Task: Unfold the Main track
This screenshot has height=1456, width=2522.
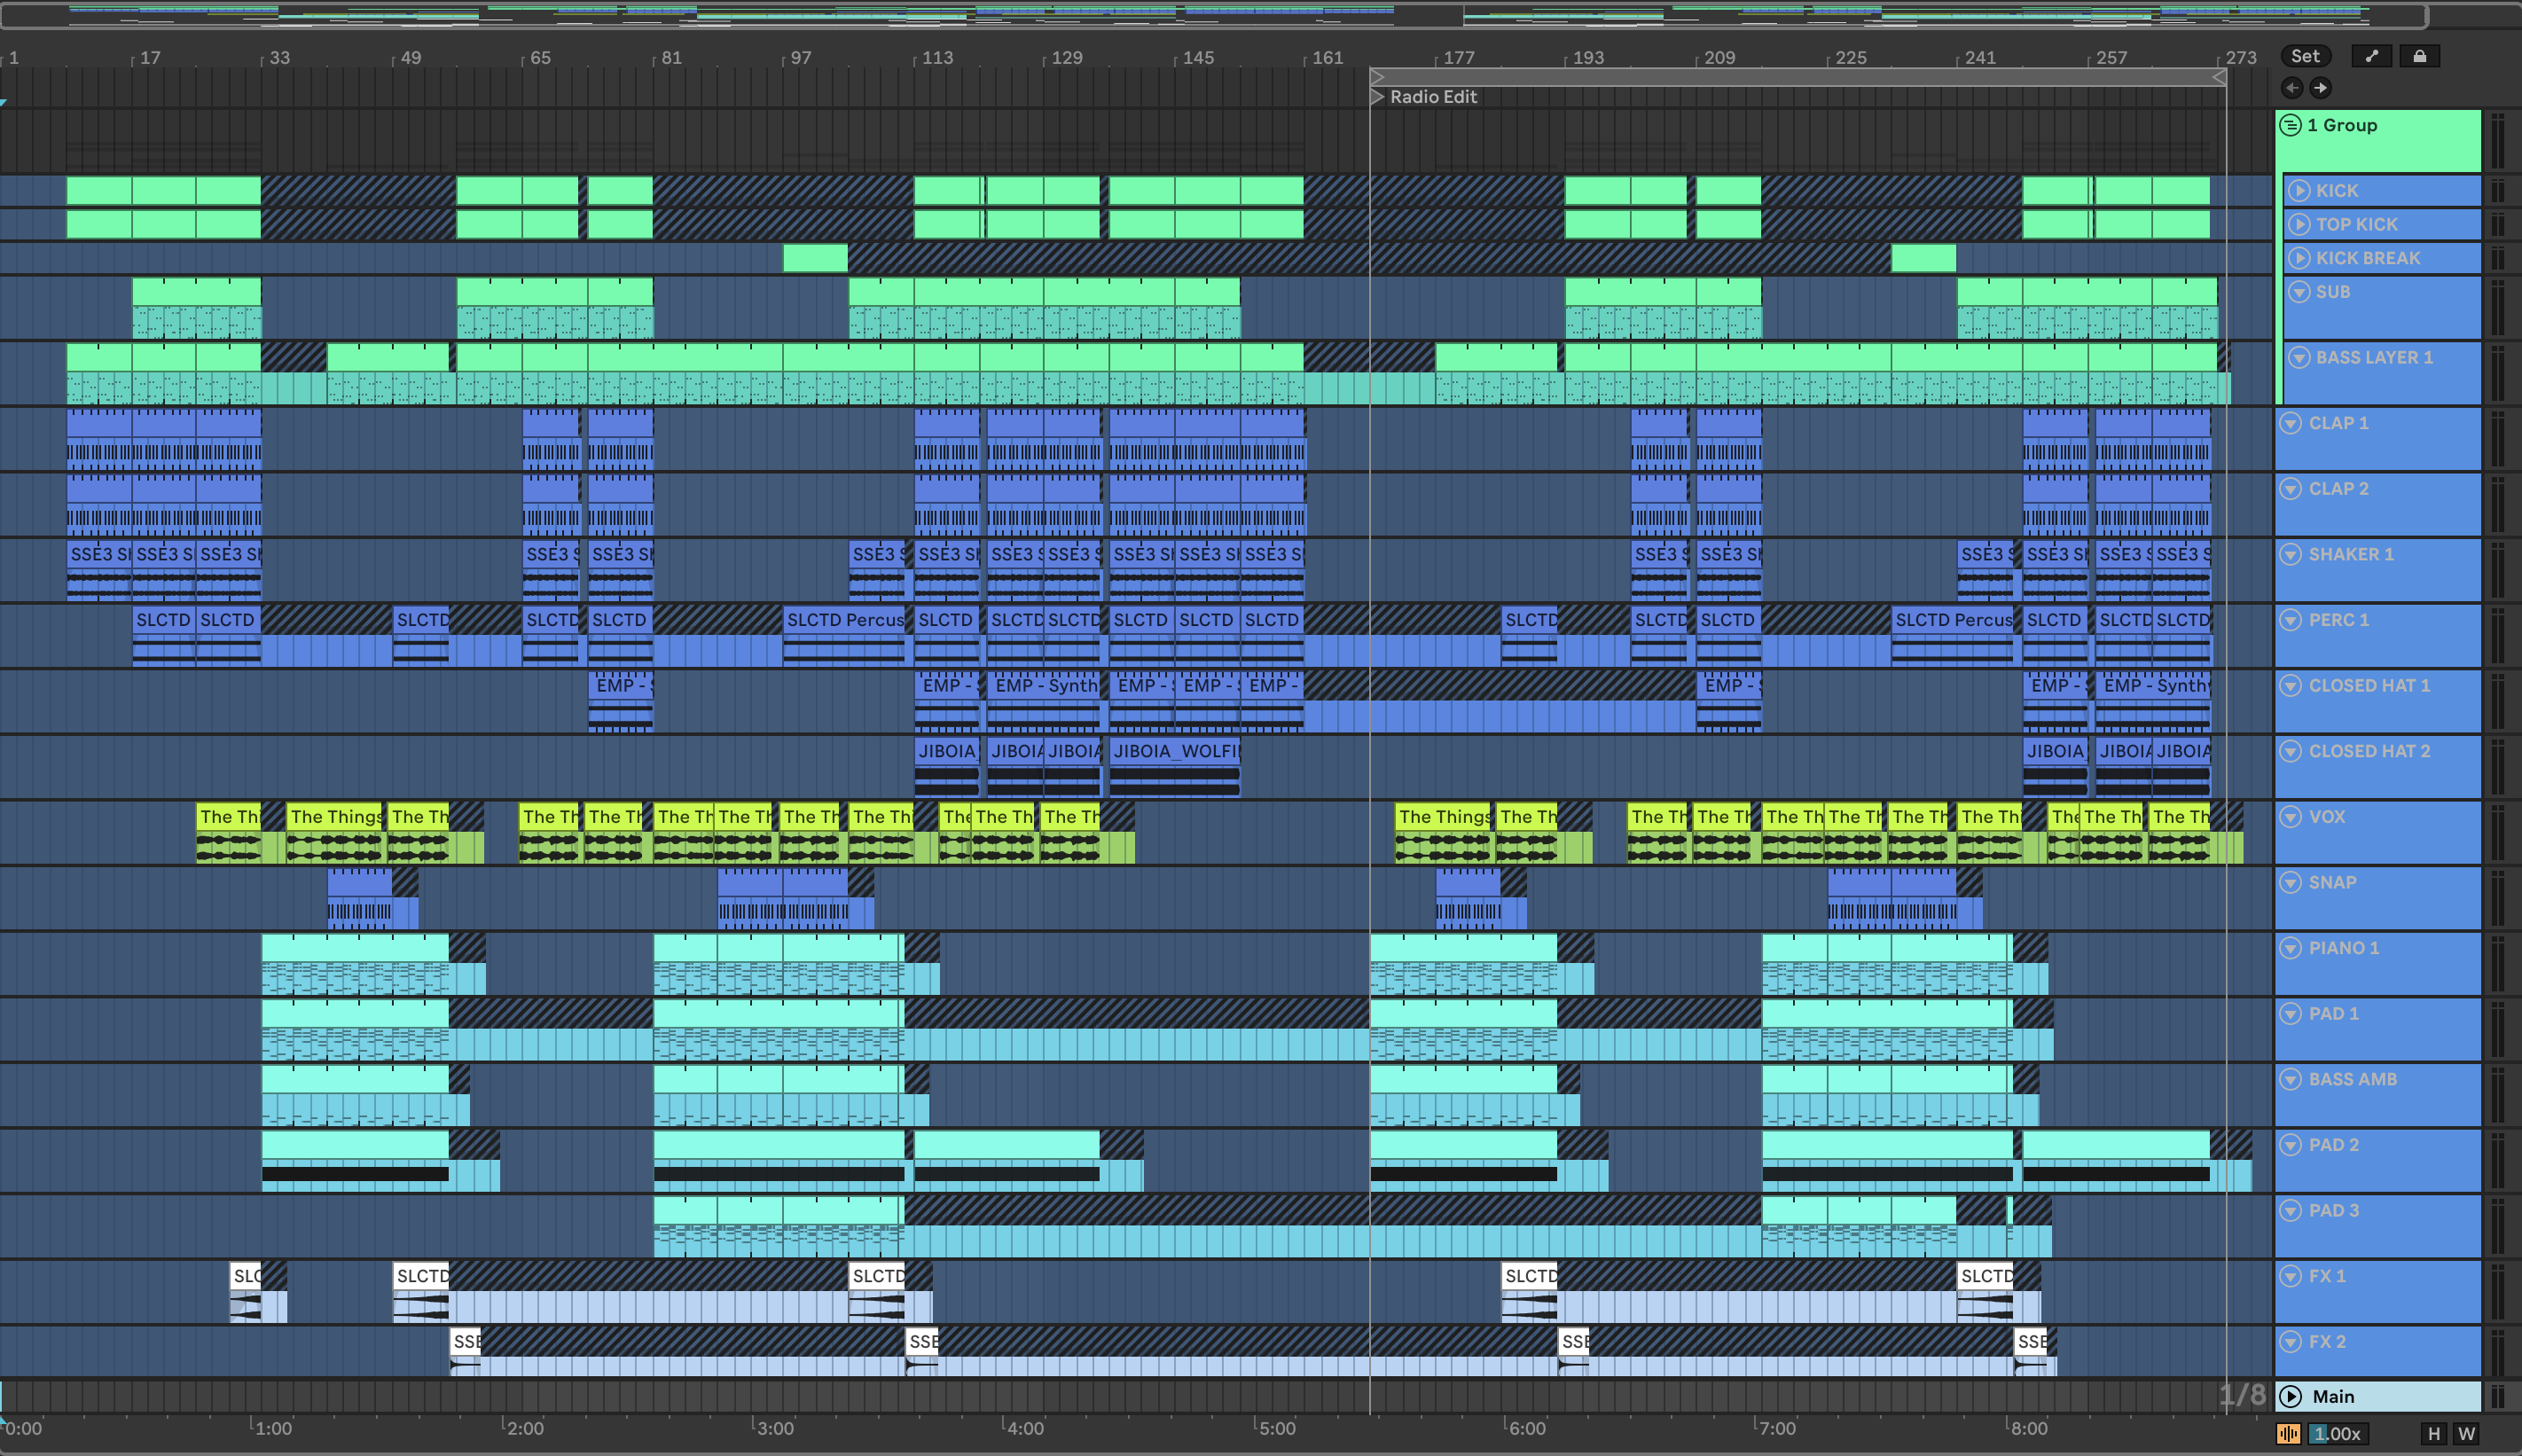Action: pos(2291,1396)
